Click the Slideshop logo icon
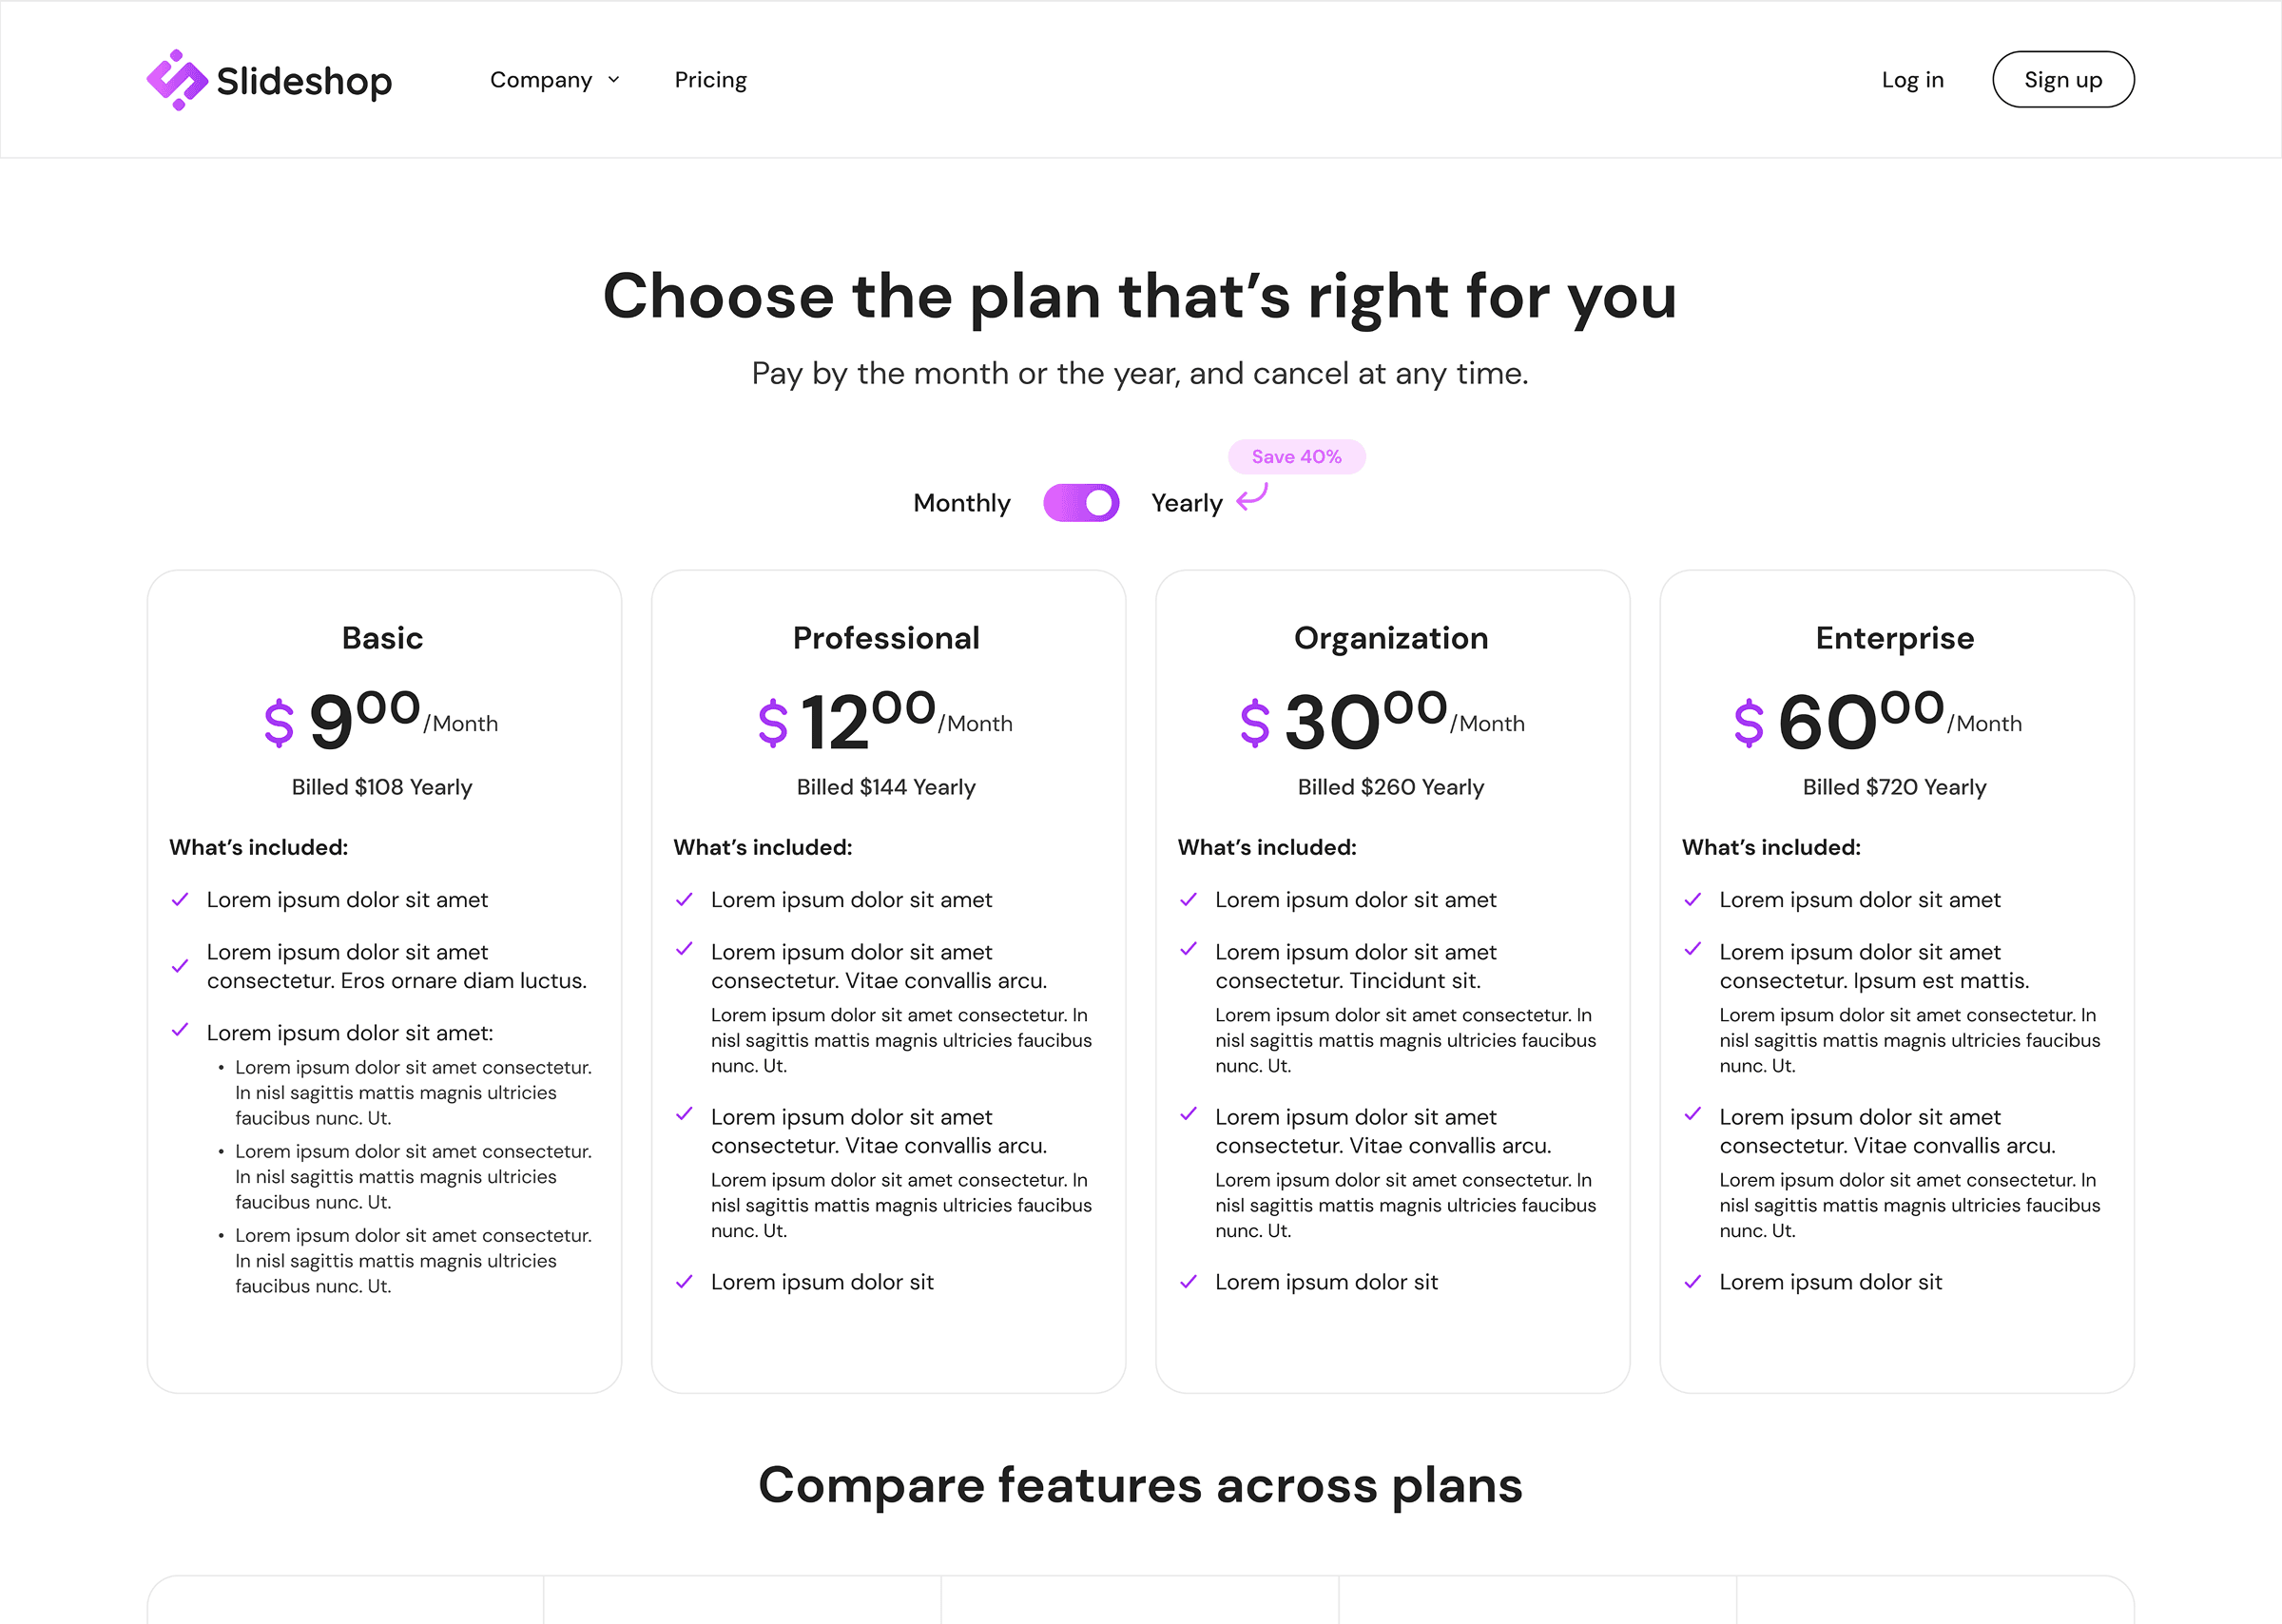 click(176, 79)
